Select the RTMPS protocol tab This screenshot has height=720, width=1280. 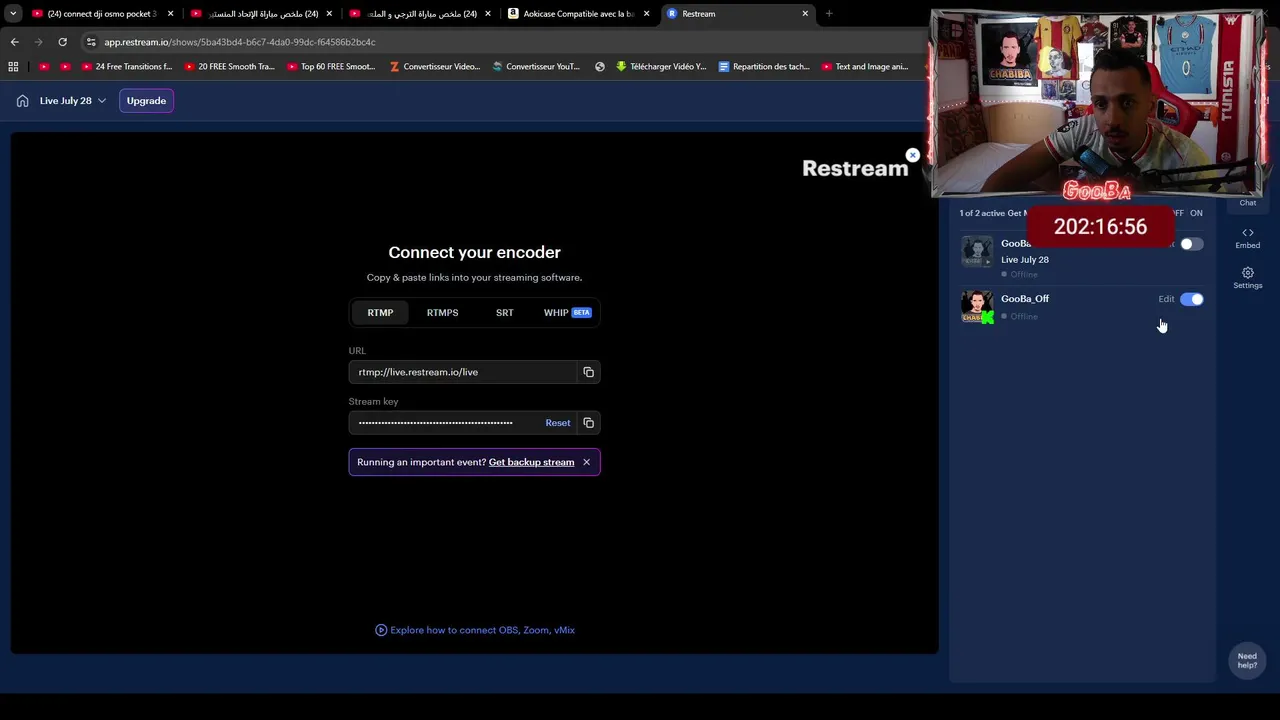point(442,313)
